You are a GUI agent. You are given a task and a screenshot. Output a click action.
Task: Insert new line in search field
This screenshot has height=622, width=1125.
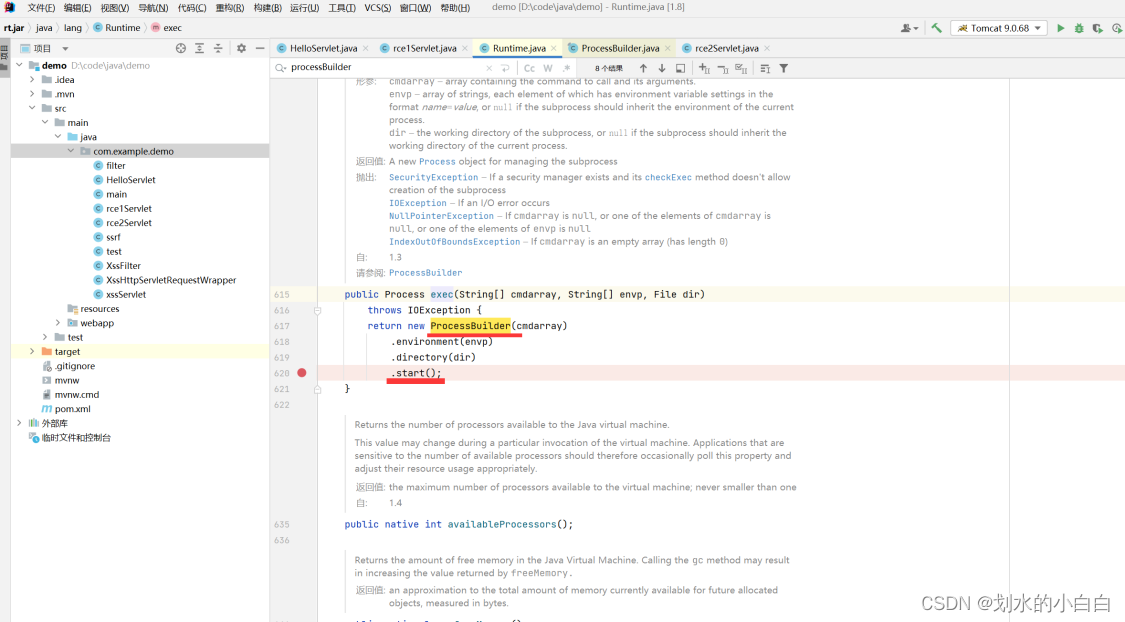(505, 68)
